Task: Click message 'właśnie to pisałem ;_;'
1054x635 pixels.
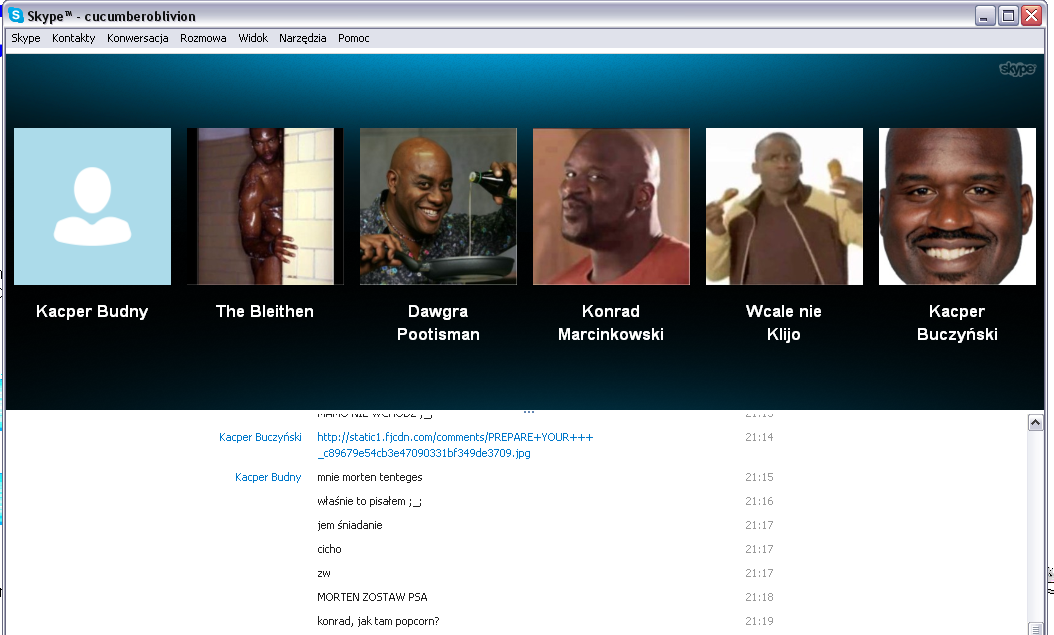Action: (x=369, y=501)
